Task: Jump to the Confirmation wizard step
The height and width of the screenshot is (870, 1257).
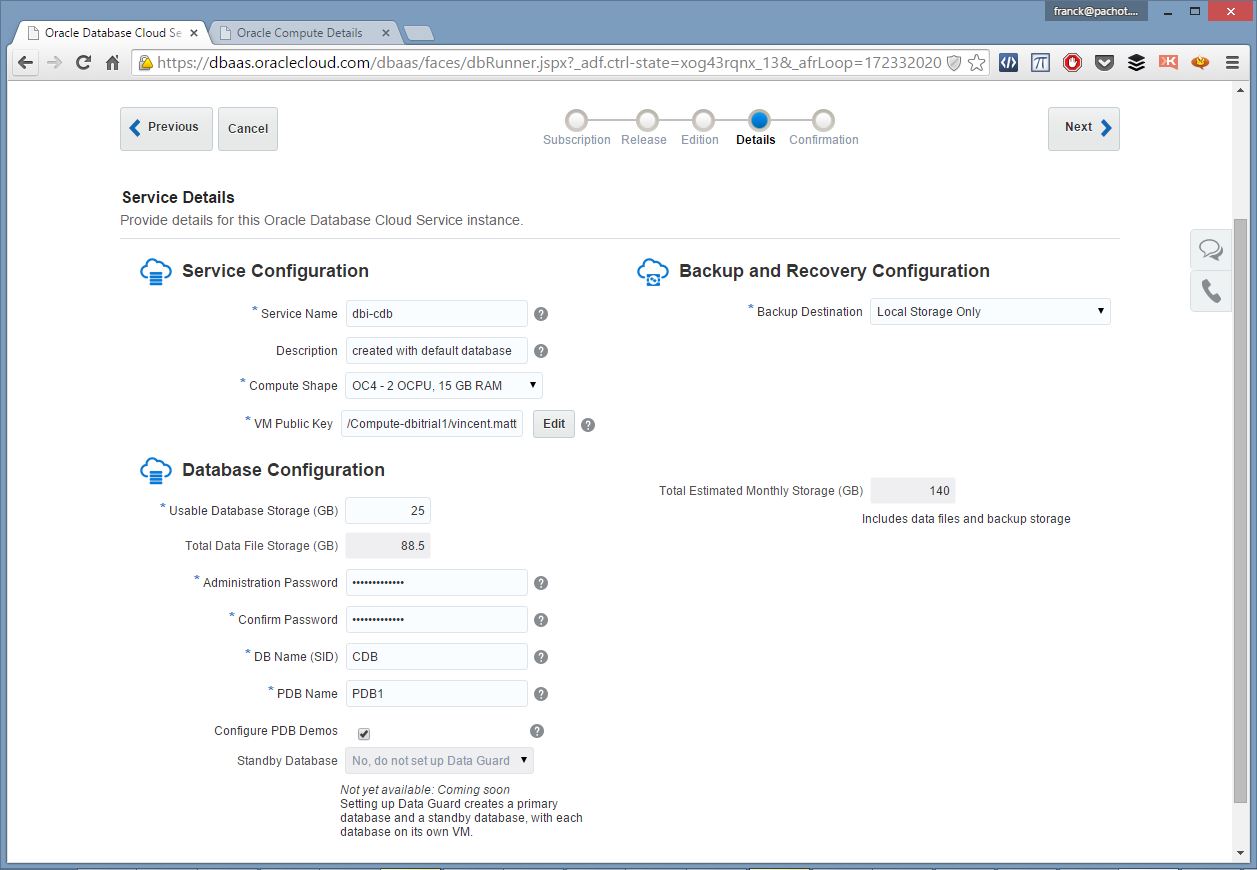Action: point(823,121)
